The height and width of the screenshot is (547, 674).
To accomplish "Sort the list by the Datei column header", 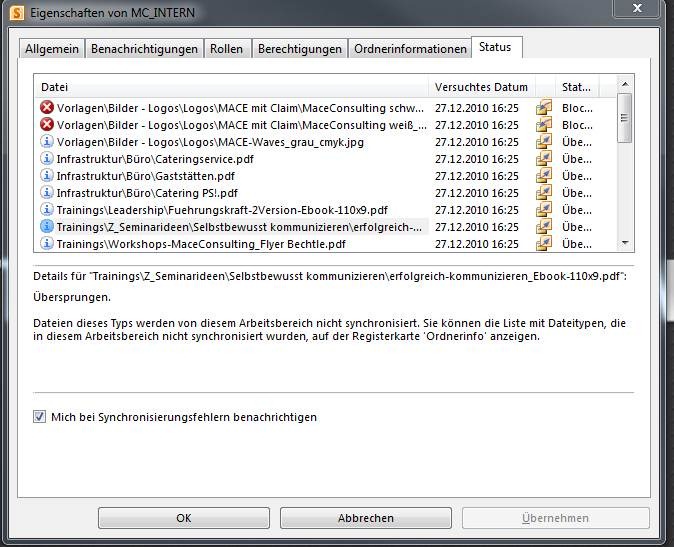I will pos(230,87).
